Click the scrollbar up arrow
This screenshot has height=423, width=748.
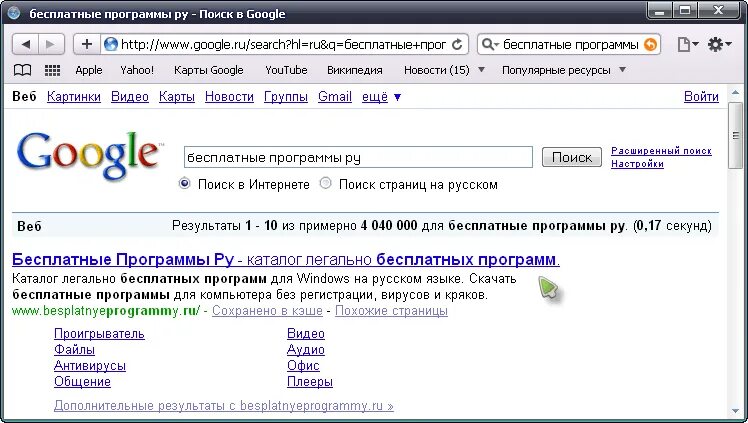[735, 92]
